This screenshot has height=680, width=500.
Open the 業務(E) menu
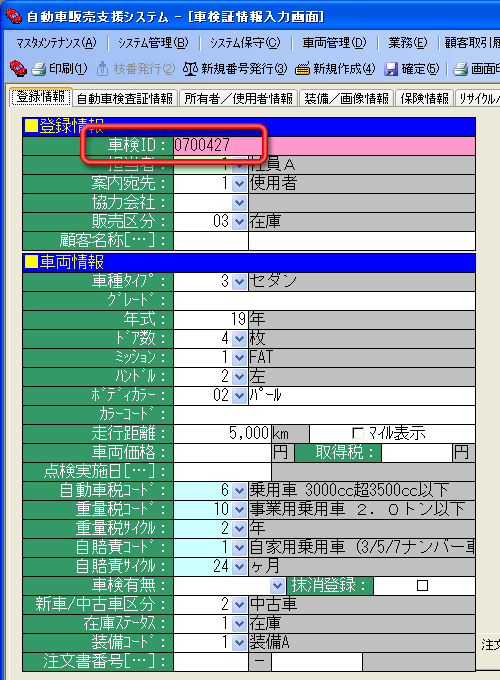(408, 43)
